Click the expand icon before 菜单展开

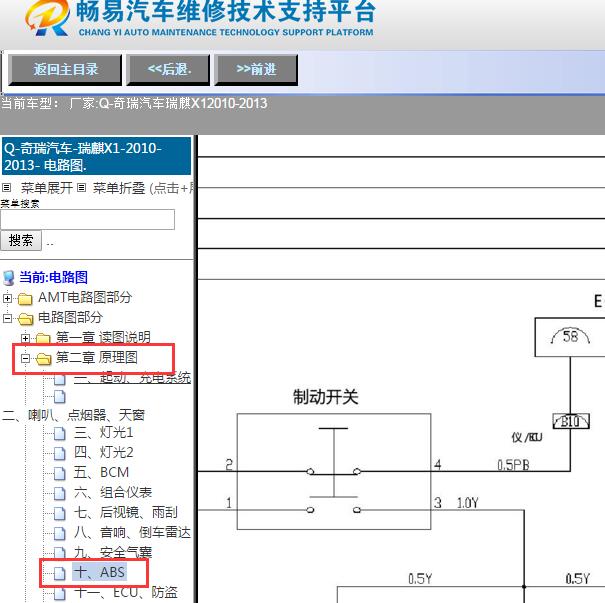(7, 188)
